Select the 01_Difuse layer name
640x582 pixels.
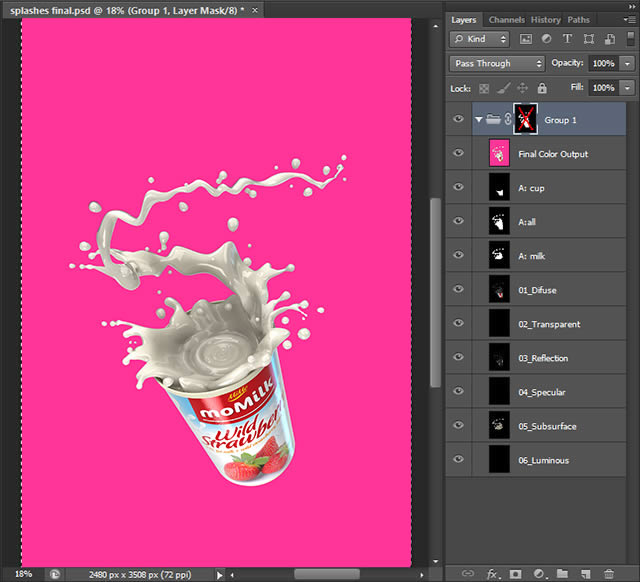[537, 290]
